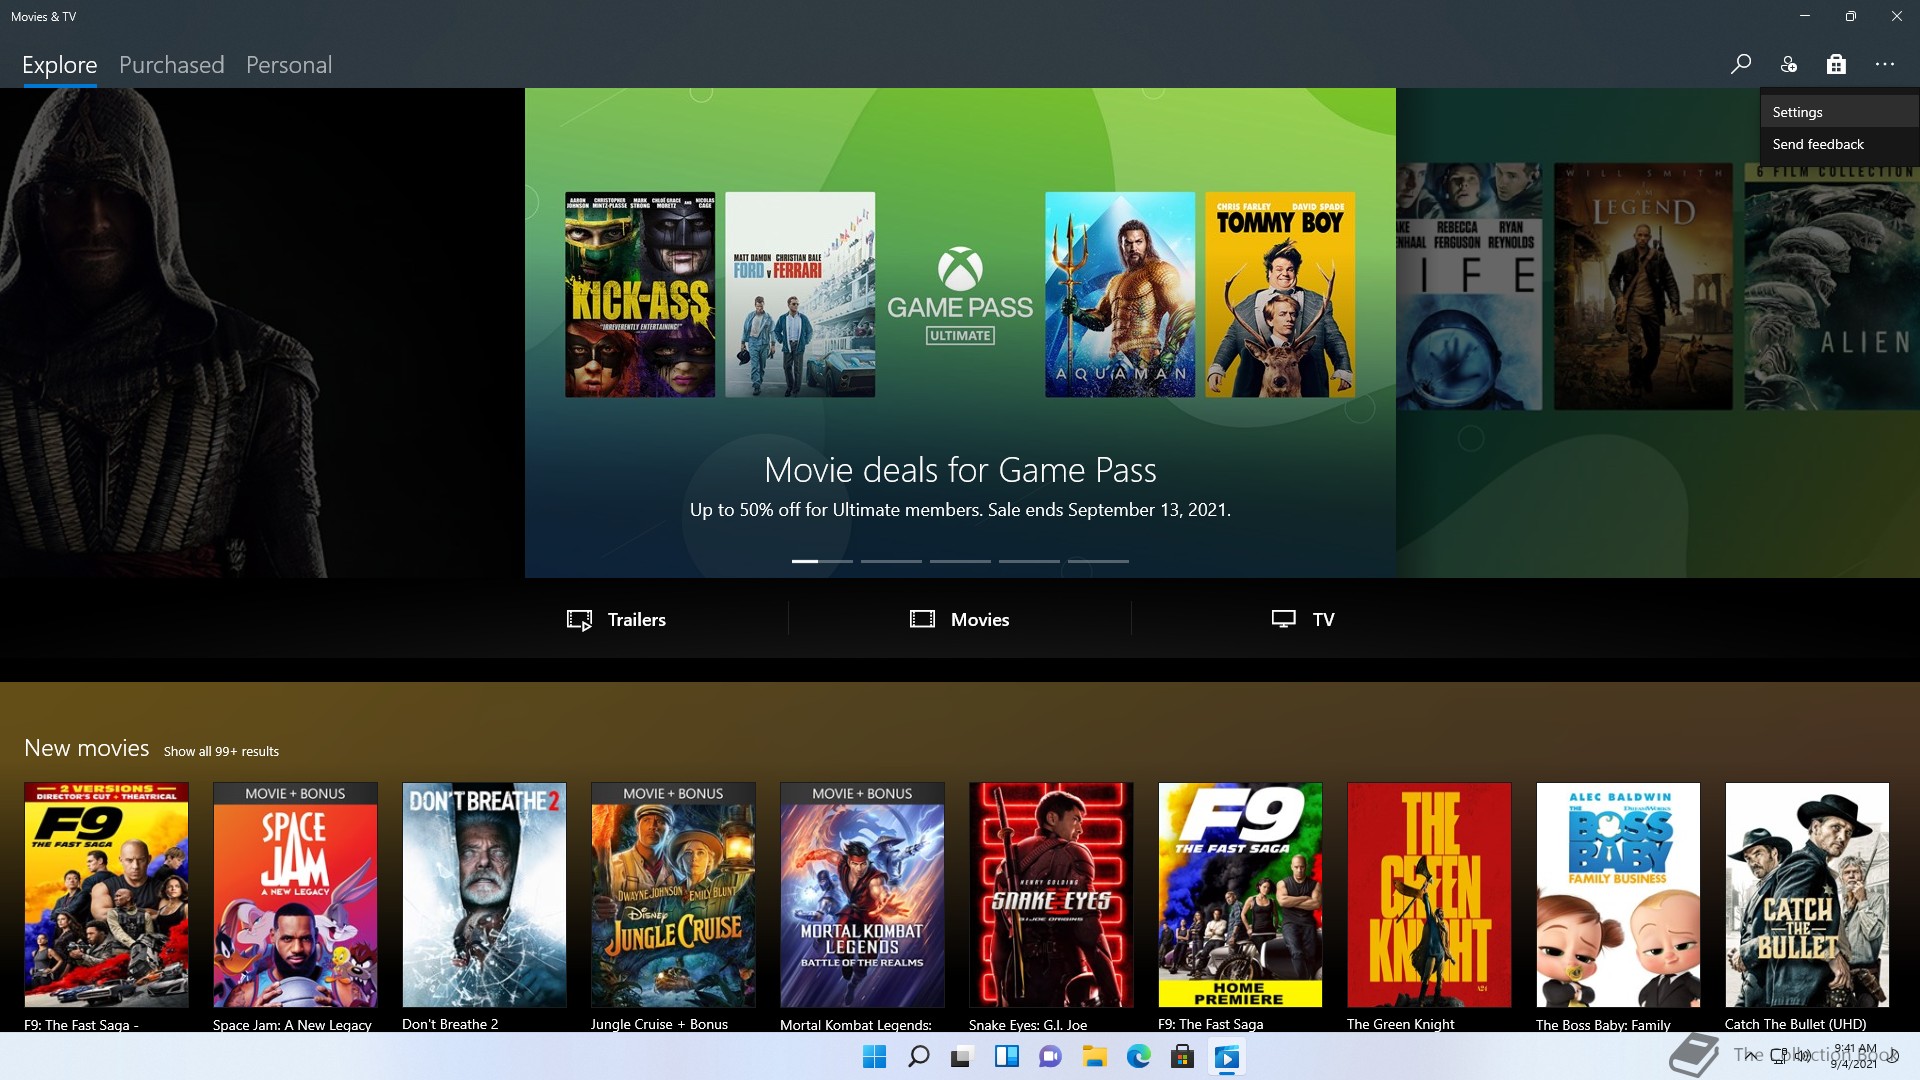Click the previous slide hooded-figure banner
The width and height of the screenshot is (1920, 1080).
click(262, 332)
